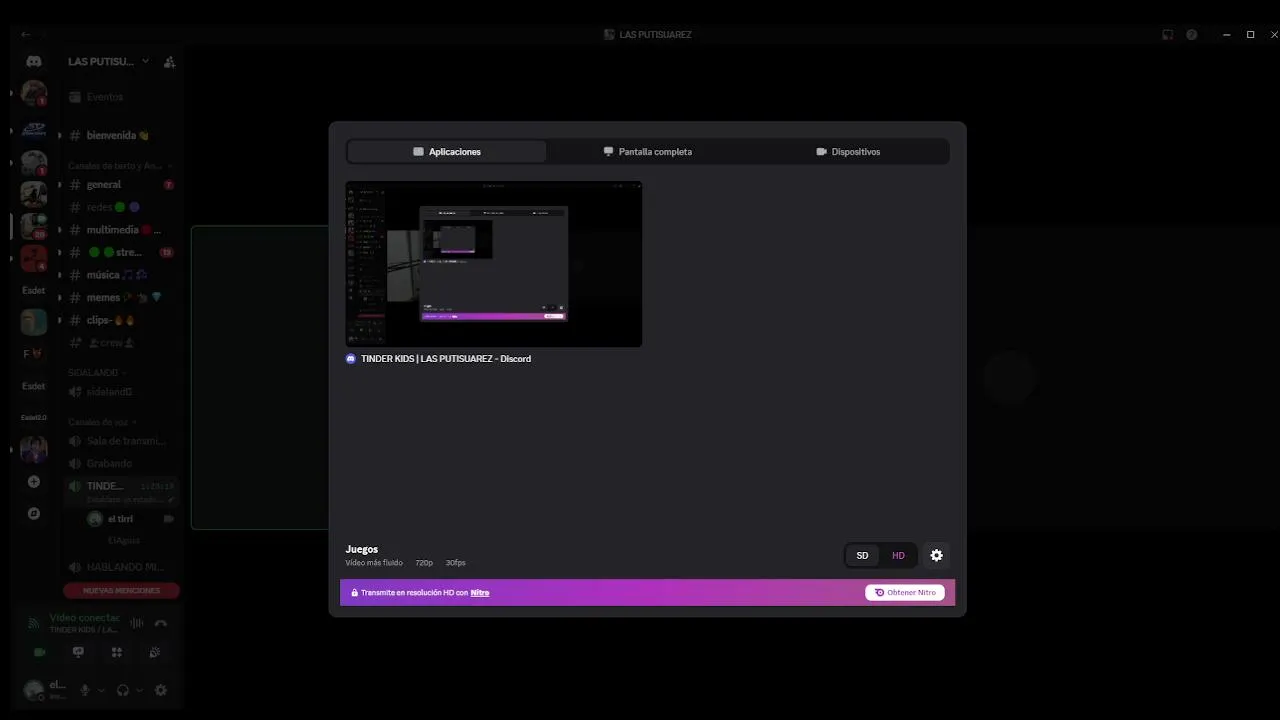This screenshot has width=1280, height=720.
Task: Open the server icon with badge 20
Action: click(x=34, y=226)
